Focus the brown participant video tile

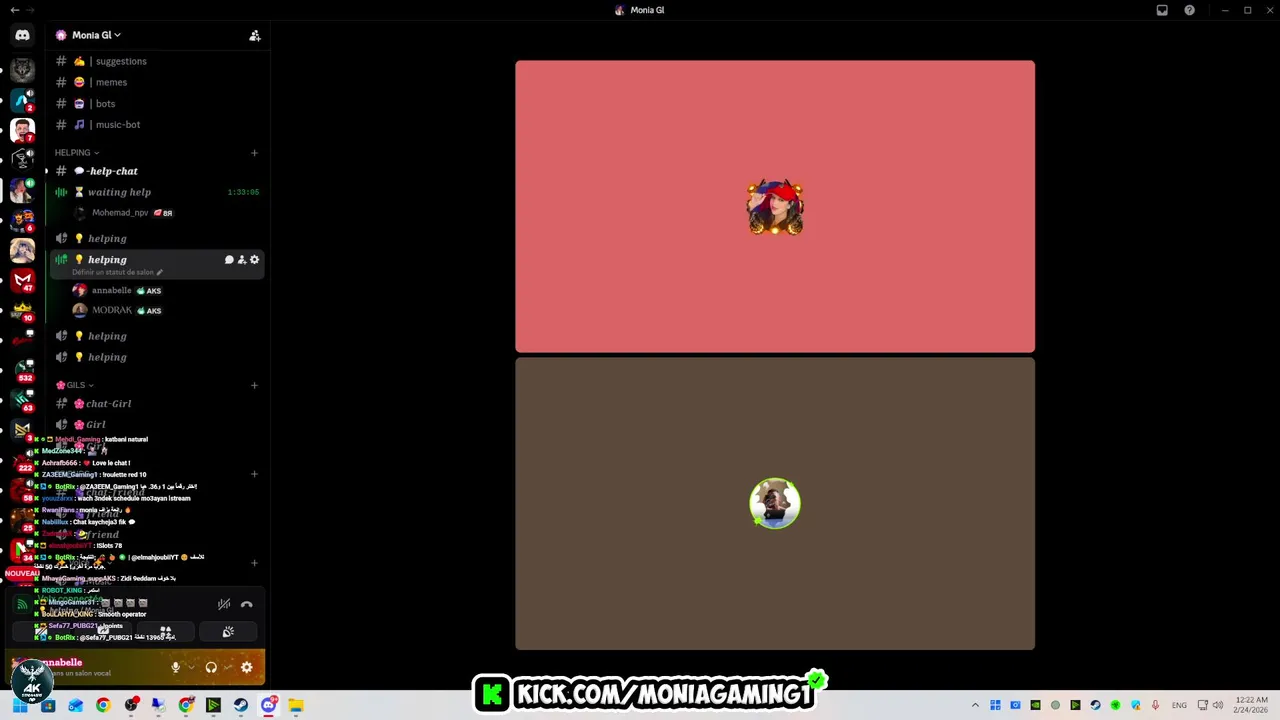click(x=775, y=504)
